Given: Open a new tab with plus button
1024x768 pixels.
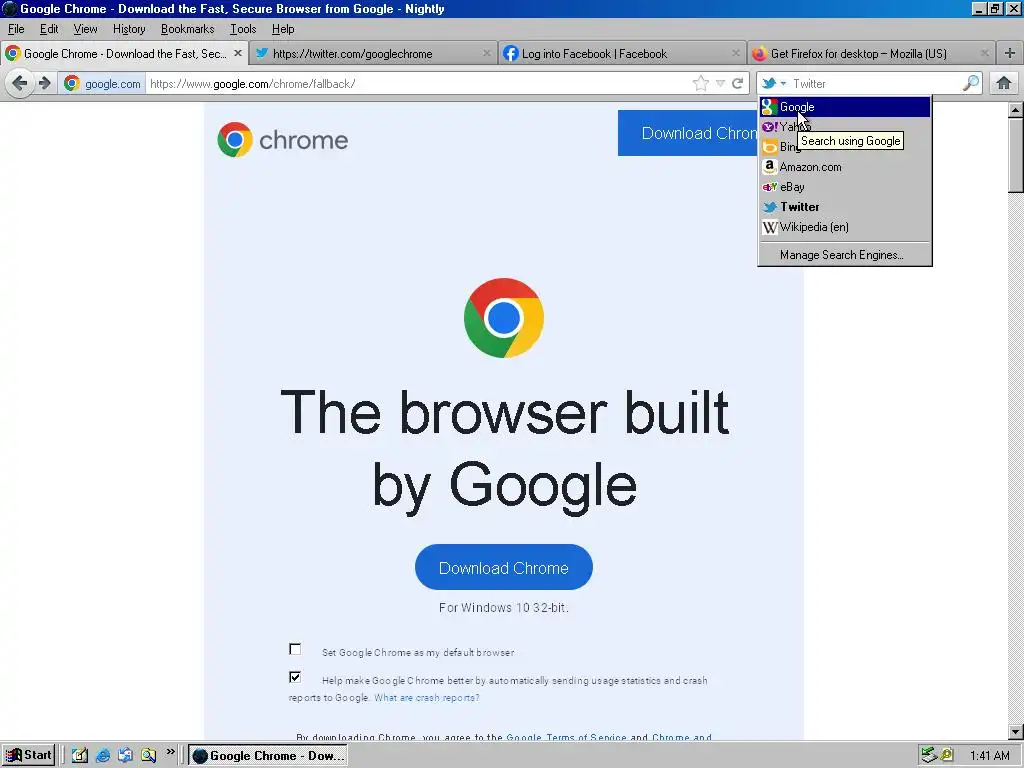Looking at the screenshot, I should tap(1010, 54).
